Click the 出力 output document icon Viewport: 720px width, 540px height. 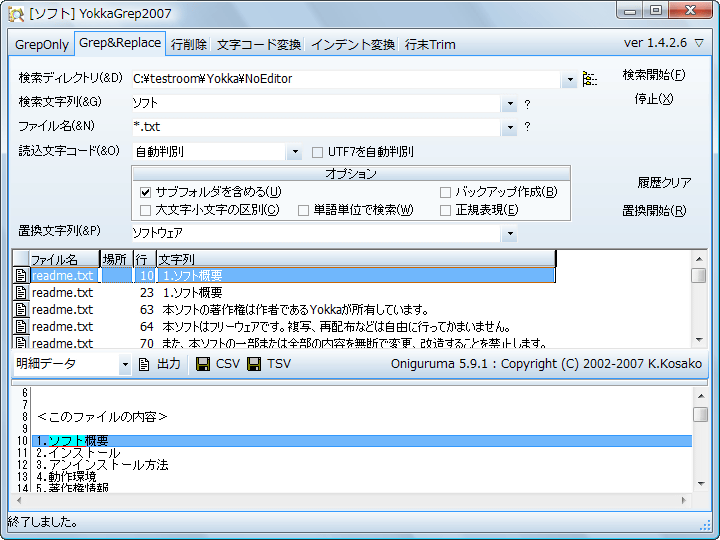click(144, 365)
